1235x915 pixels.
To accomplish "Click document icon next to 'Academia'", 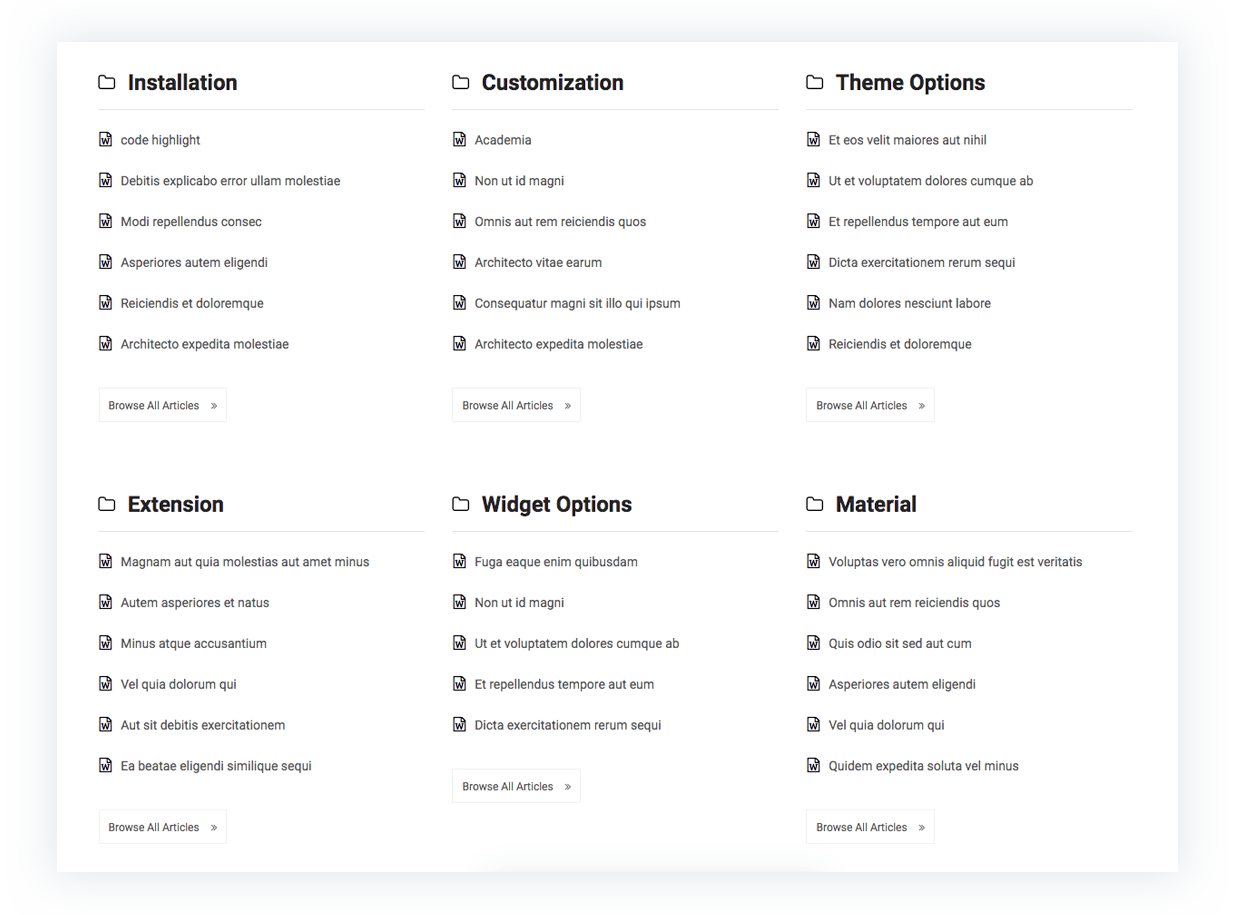I will [x=459, y=139].
